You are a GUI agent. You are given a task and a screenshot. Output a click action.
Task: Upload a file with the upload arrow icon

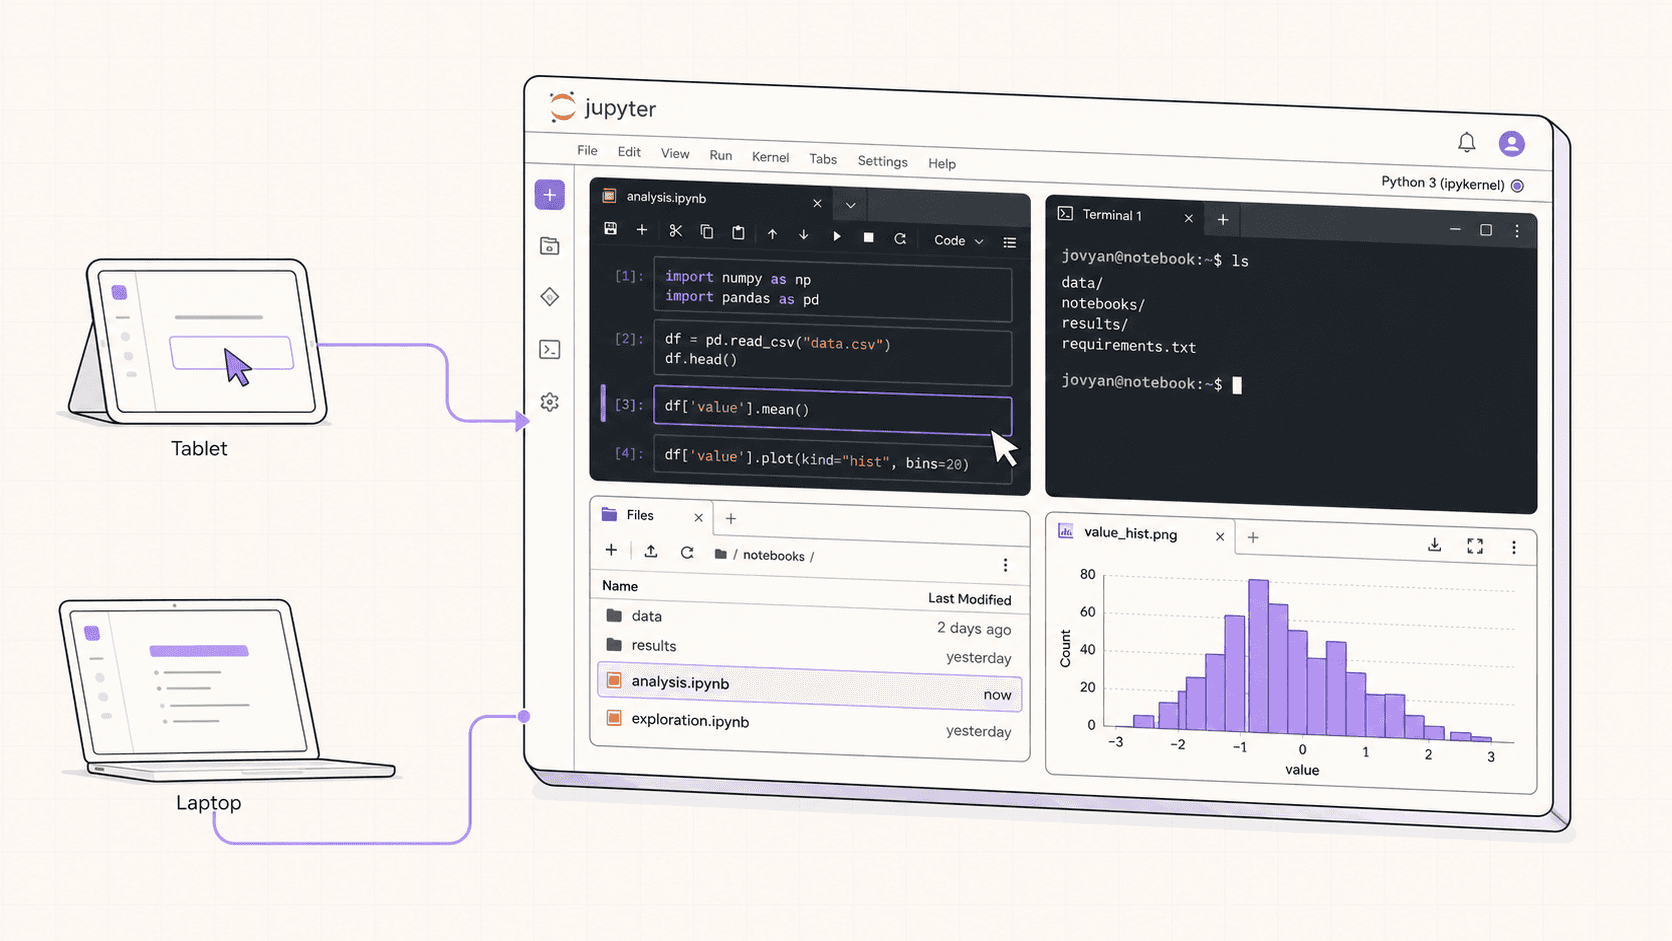650,551
